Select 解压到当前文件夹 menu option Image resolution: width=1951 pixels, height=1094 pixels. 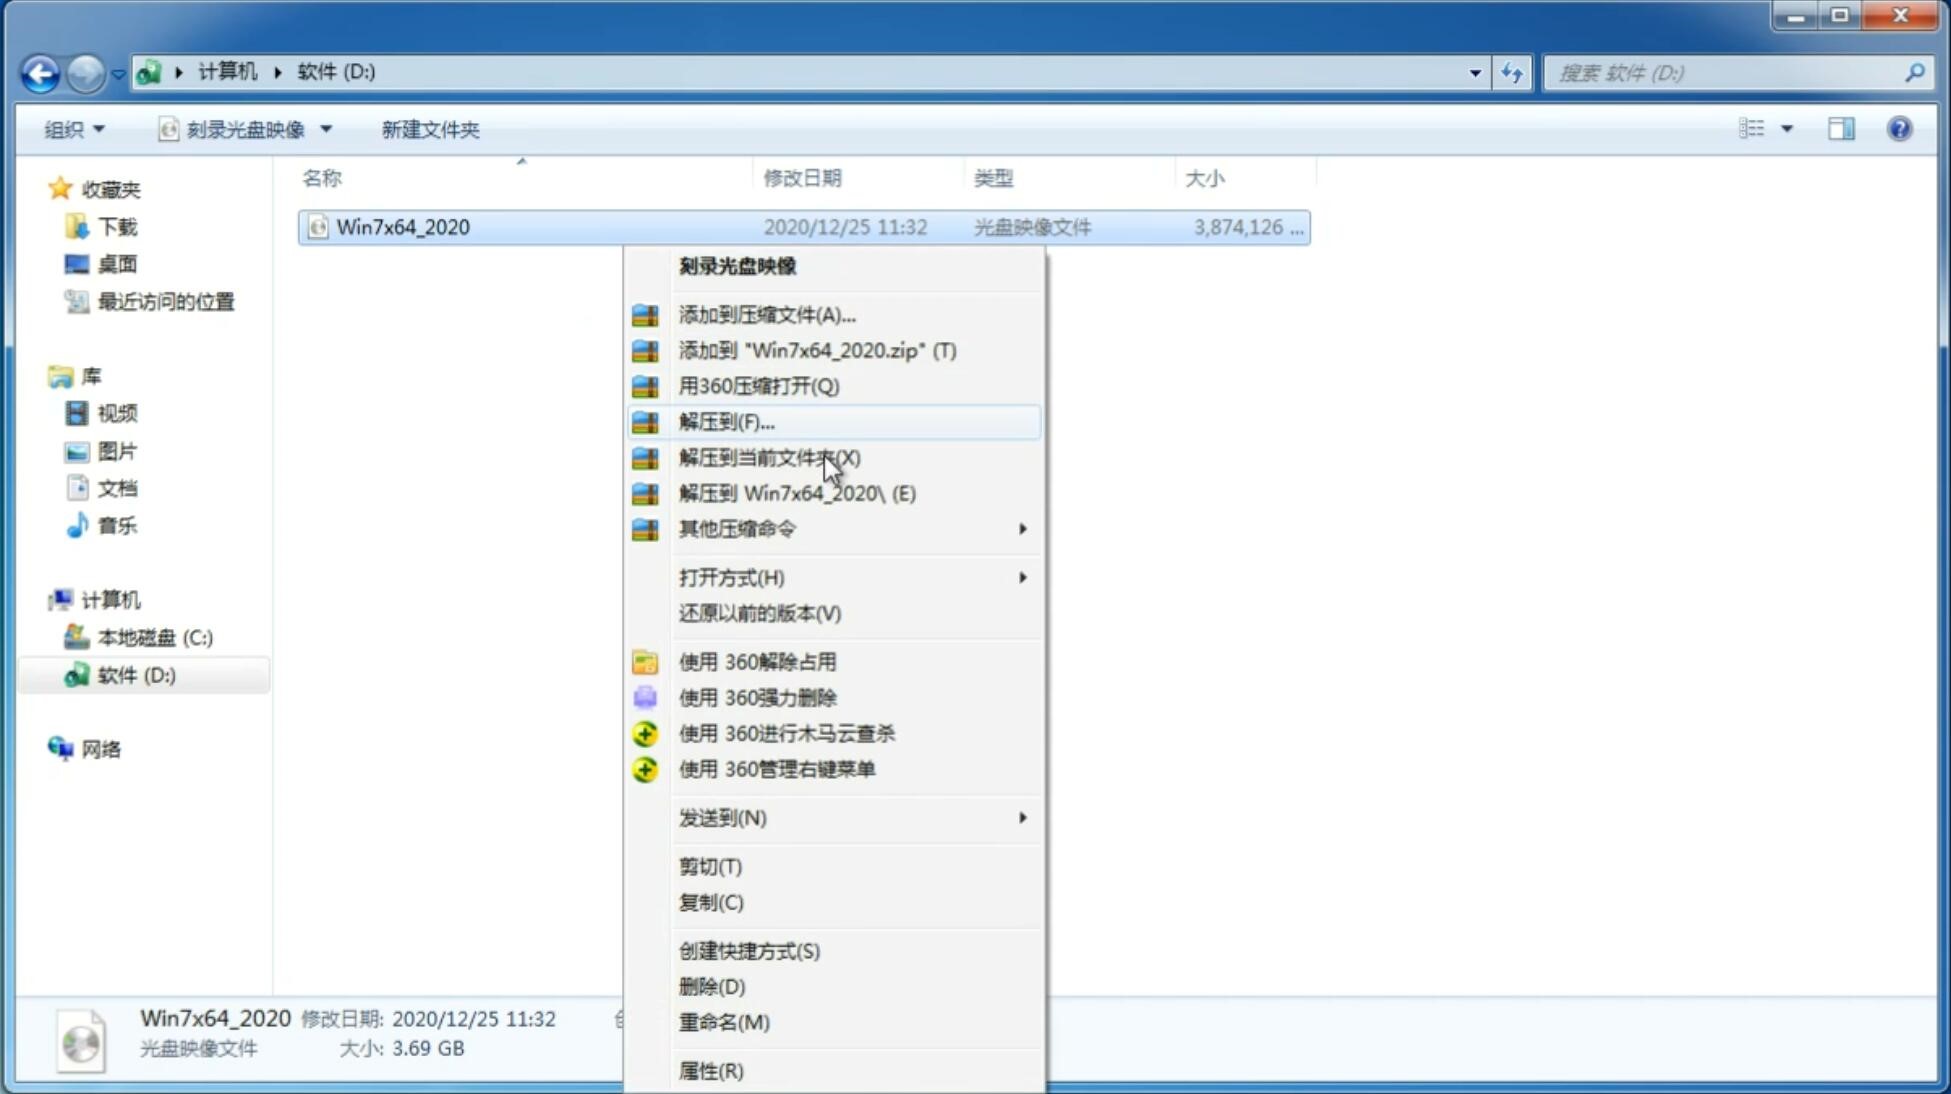pyautogui.click(x=769, y=457)
